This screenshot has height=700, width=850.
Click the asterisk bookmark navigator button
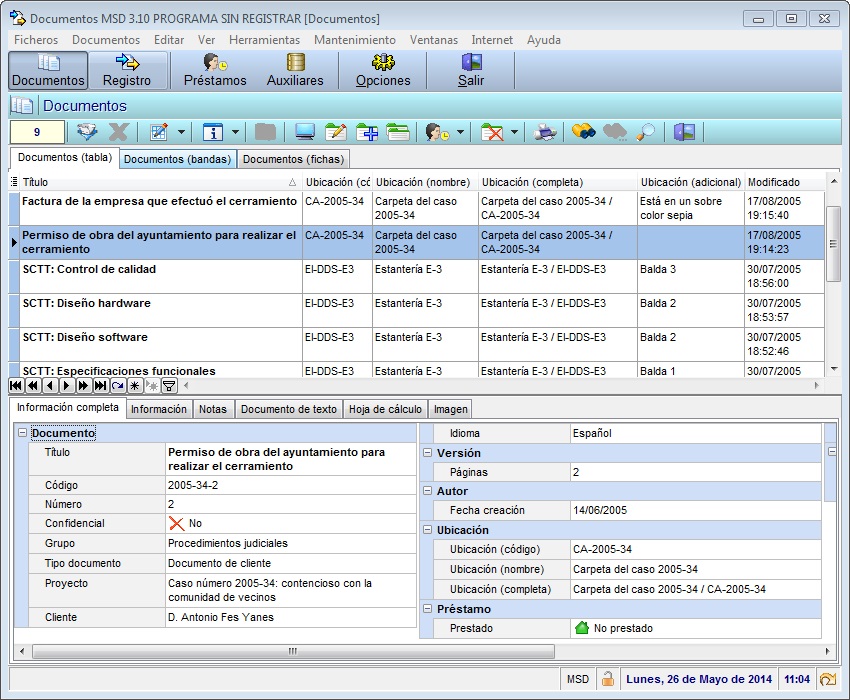point(134,386)
